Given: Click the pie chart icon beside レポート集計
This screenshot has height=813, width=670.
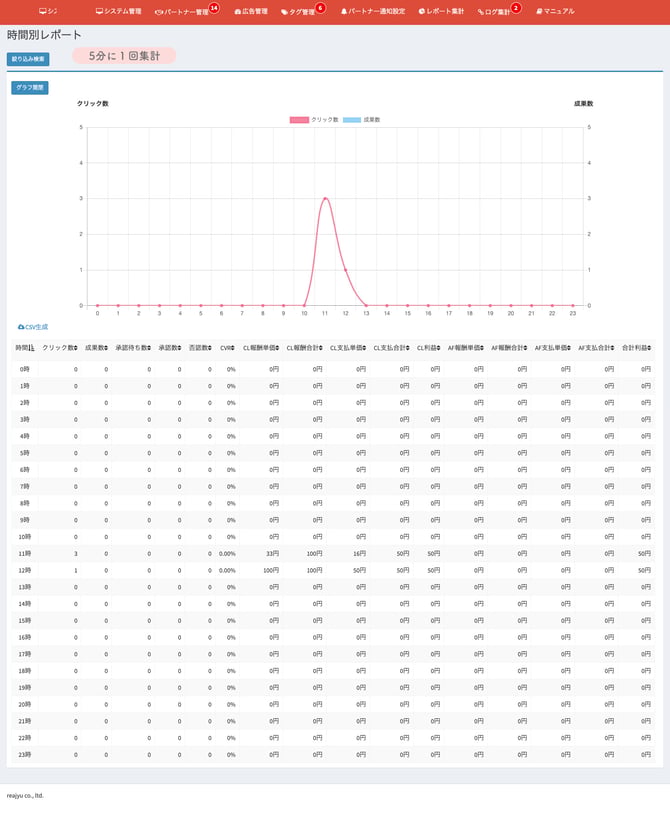Looking at the screenshot, I should click(421, 12).
